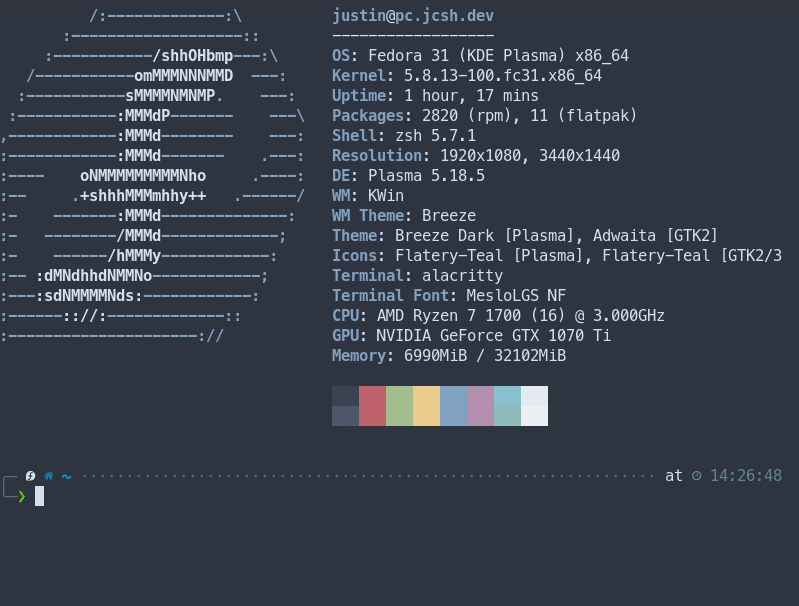Screen dimensions: 799x606
Task: Click the tilde directory symbol in prompt
Action: coord(67,477)
